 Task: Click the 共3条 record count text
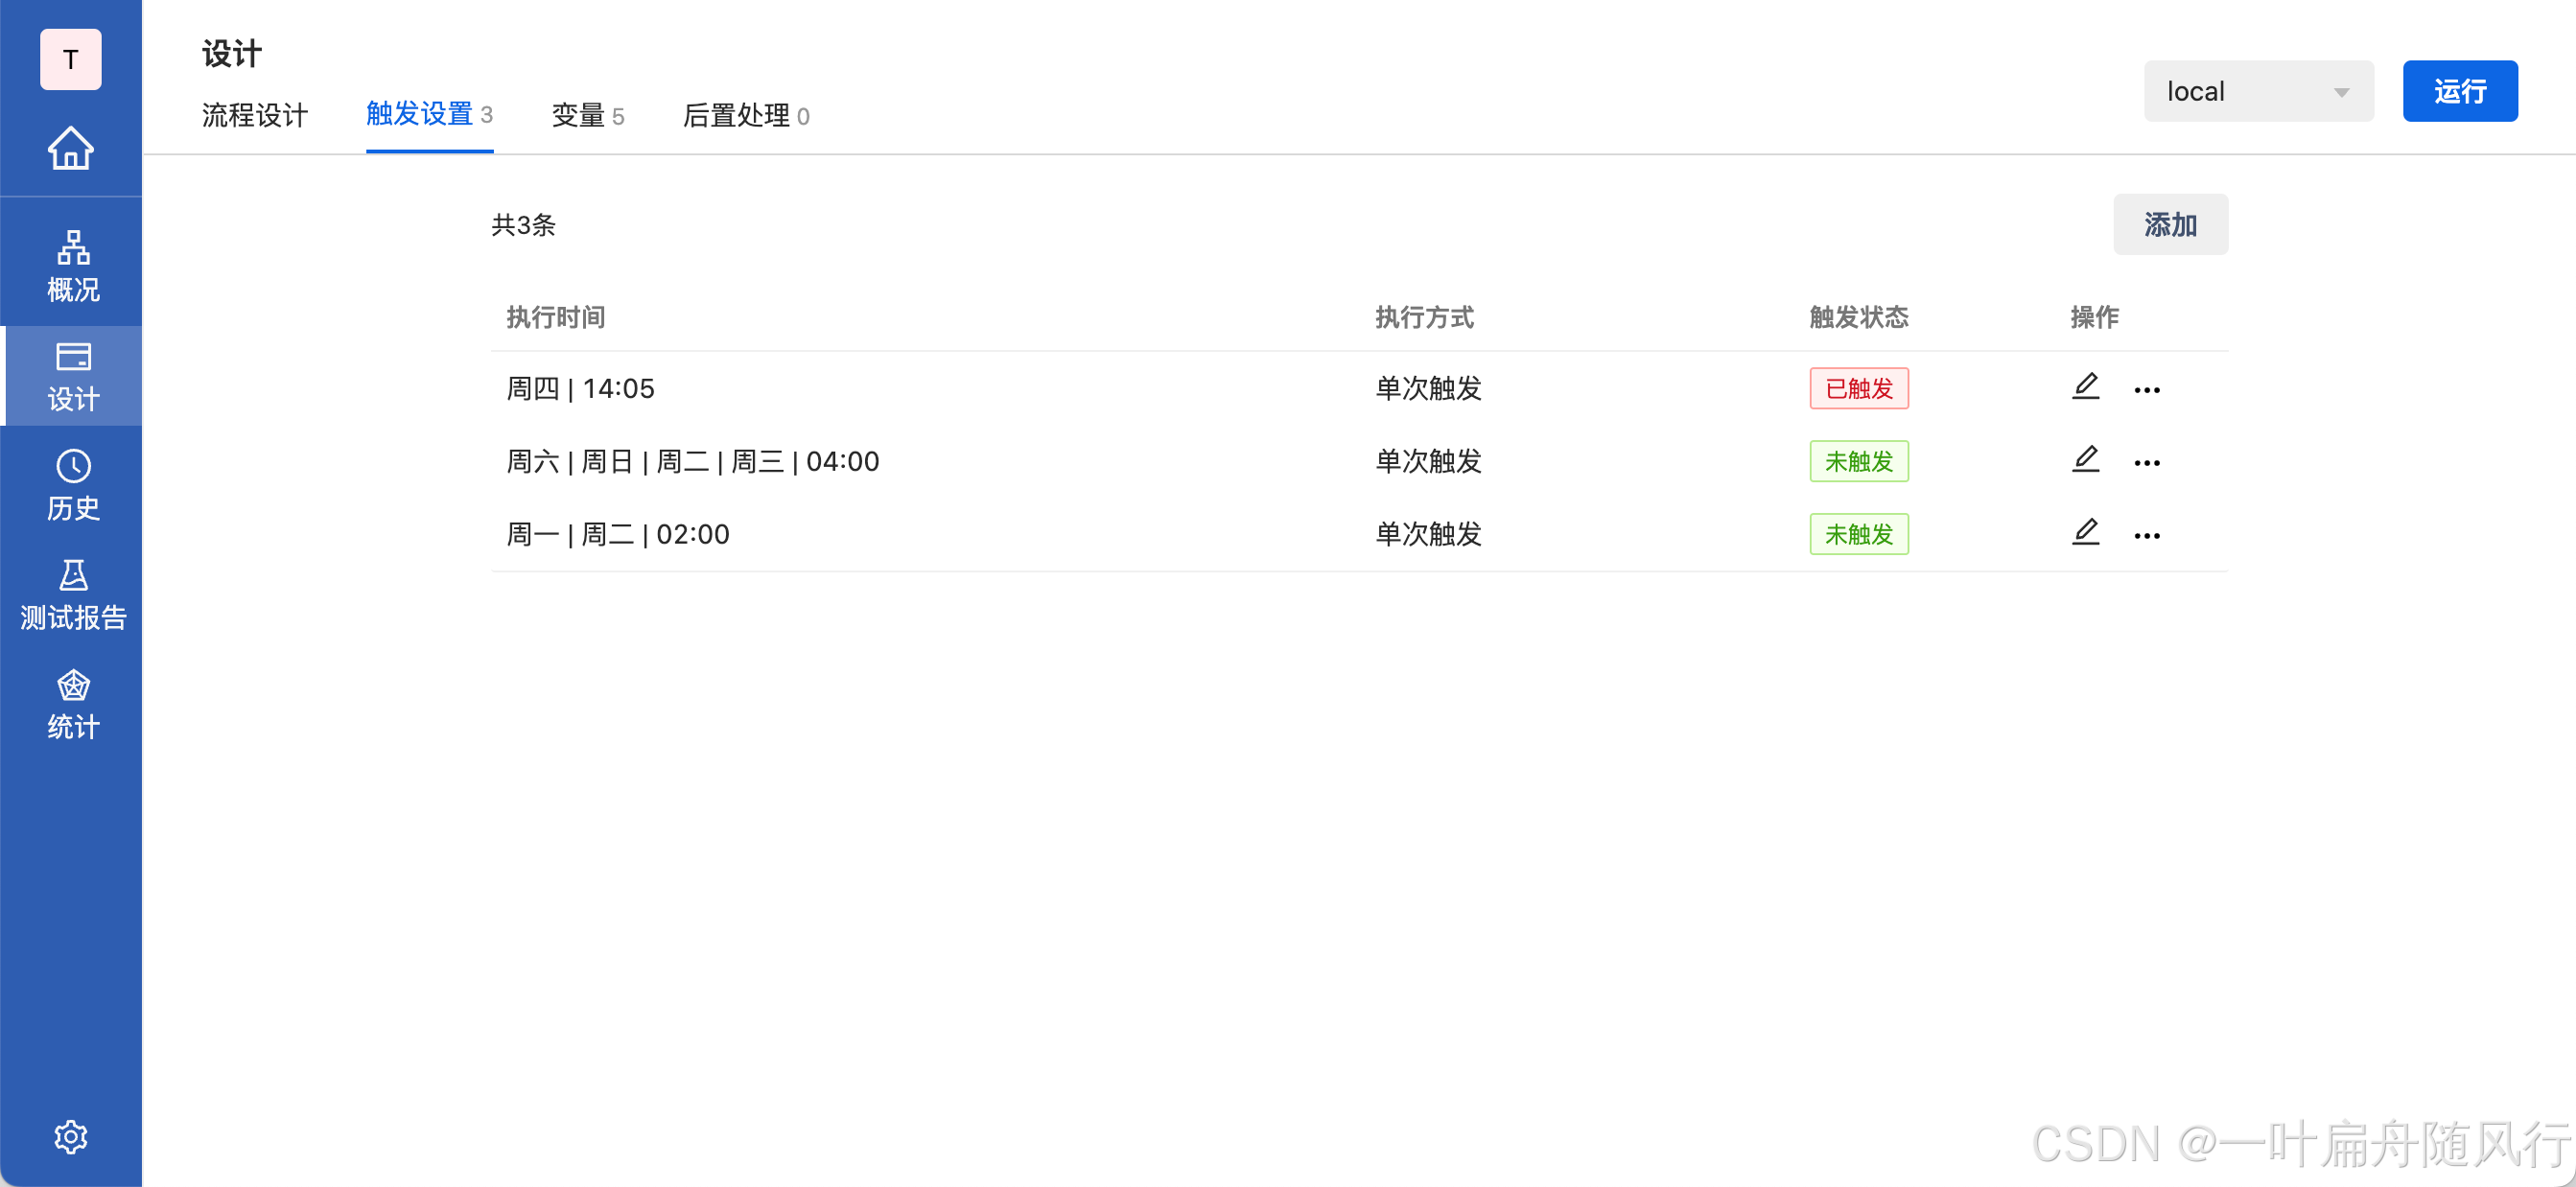tap(523, 225)
